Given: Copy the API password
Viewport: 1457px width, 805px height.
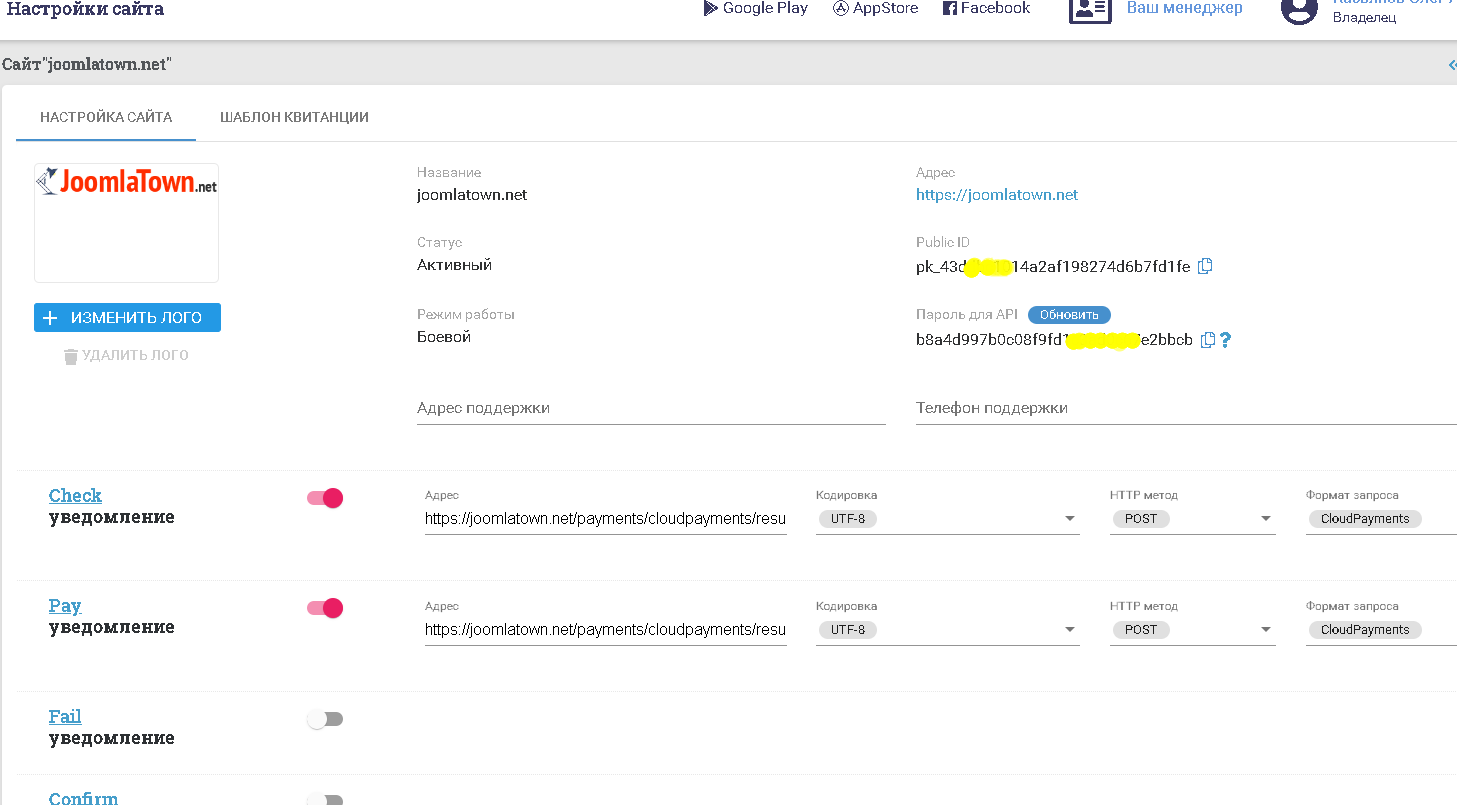Looking at the screenshot, I should point(1208,340).
